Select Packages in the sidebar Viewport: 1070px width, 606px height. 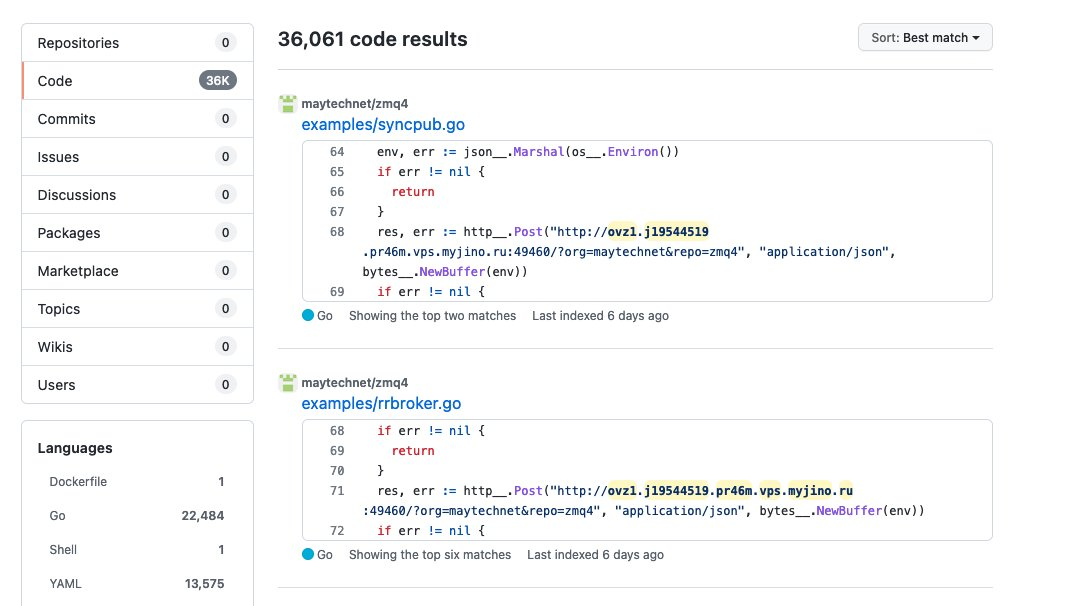[x=69, y=233]
